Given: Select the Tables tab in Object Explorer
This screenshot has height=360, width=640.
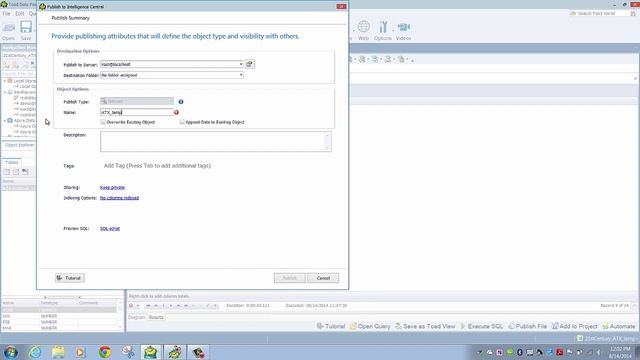Looking at the screenshot, I should 12,162.
